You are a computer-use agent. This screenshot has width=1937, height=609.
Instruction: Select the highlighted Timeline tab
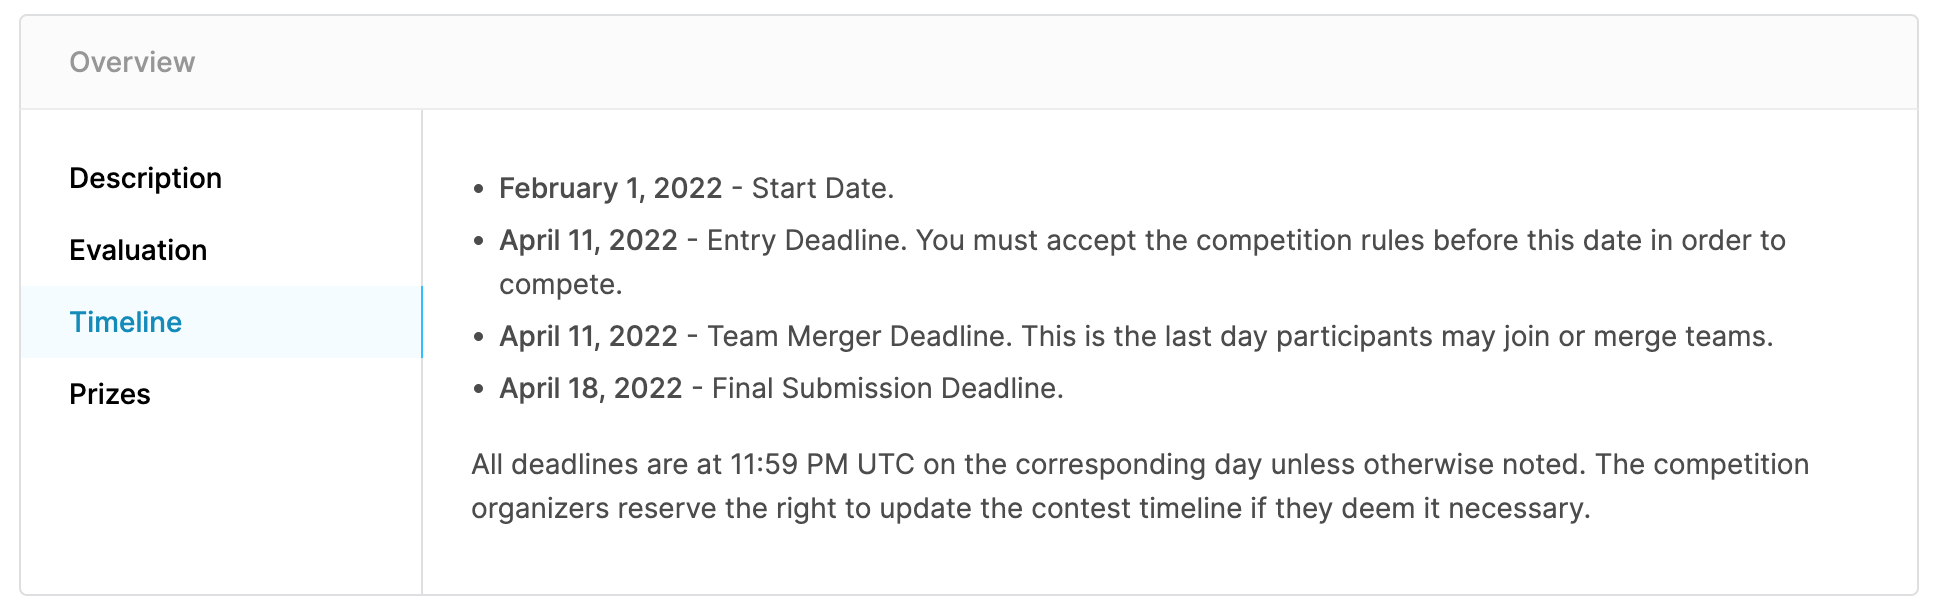click(221, 322)
